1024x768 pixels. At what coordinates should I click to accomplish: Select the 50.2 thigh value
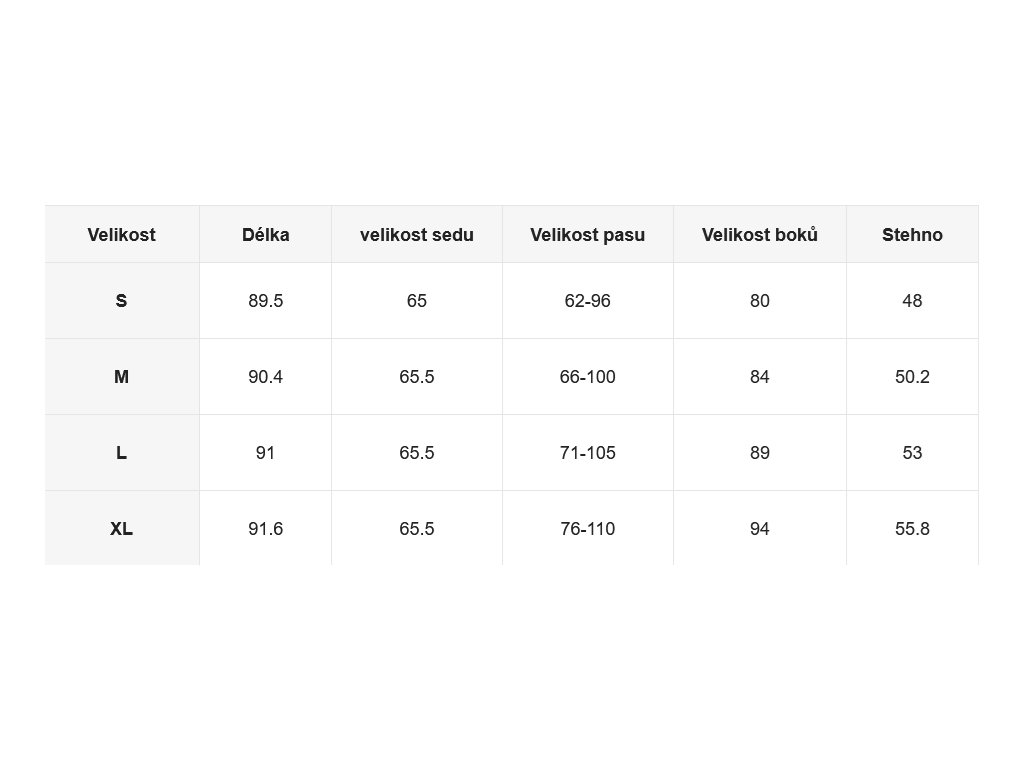click(x=912, y=377)
